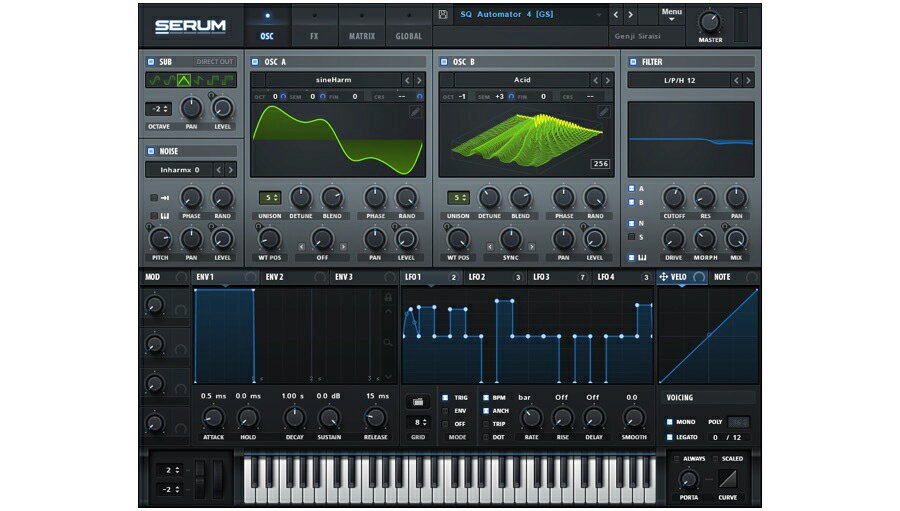Click the Porta knob
The width and height of the screenshot is (900, 511).
(688, 479)
